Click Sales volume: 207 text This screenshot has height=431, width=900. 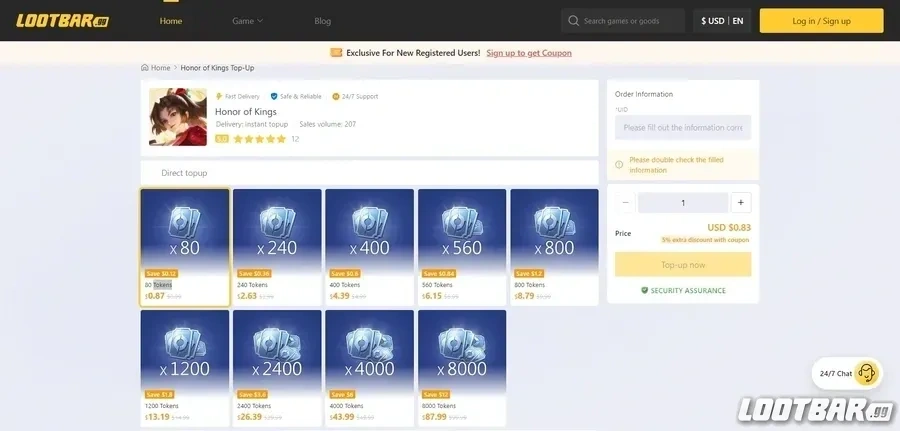pos(328,124)
